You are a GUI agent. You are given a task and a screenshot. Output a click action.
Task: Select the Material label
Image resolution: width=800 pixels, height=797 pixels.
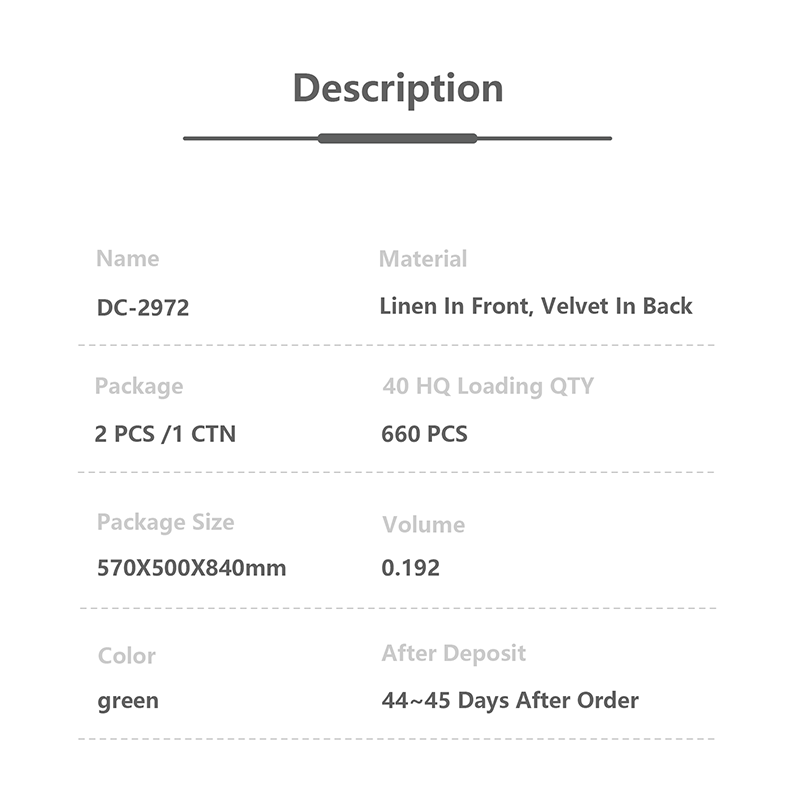click(423, 259)
